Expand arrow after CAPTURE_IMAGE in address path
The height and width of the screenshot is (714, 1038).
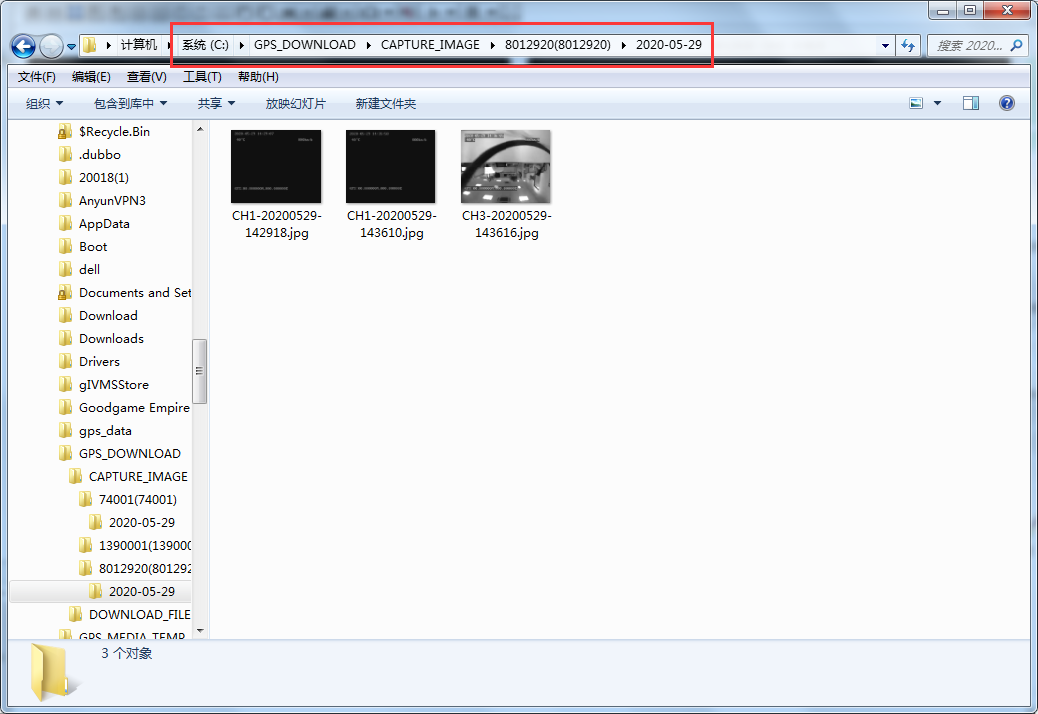pos(493,45)
